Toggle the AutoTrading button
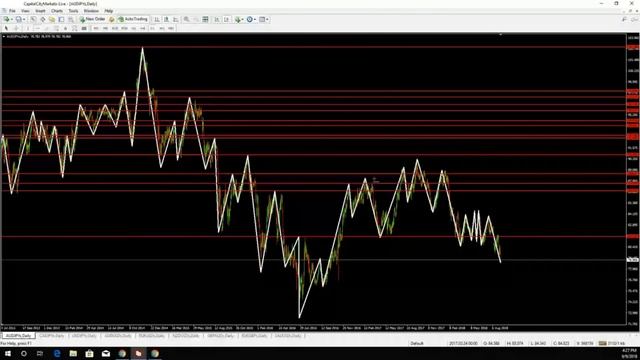Screen dimensions: 640x360 pos(133,19)
